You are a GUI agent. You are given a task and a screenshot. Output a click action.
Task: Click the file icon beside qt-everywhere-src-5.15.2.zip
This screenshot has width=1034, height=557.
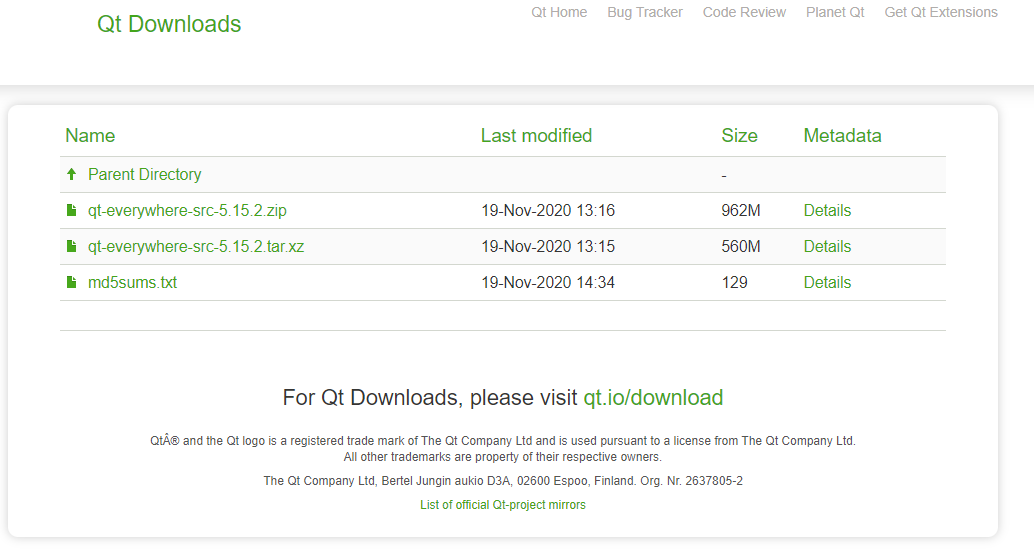[71, 211]
